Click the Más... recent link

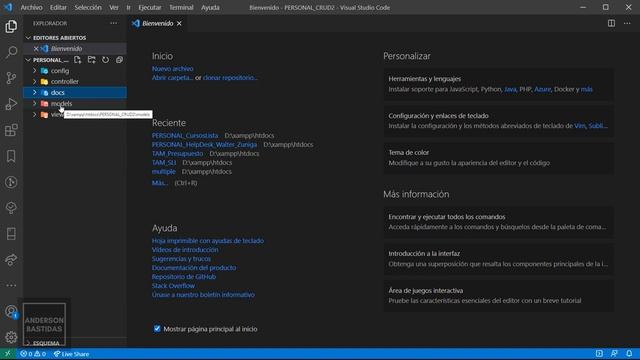click(160, 183)
